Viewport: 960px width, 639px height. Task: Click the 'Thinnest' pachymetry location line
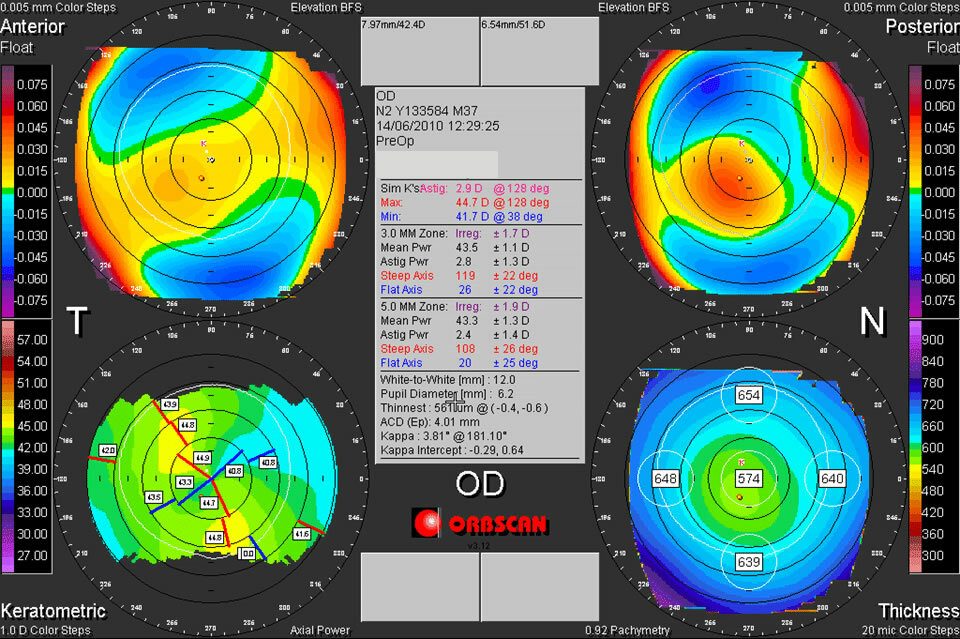464,408
